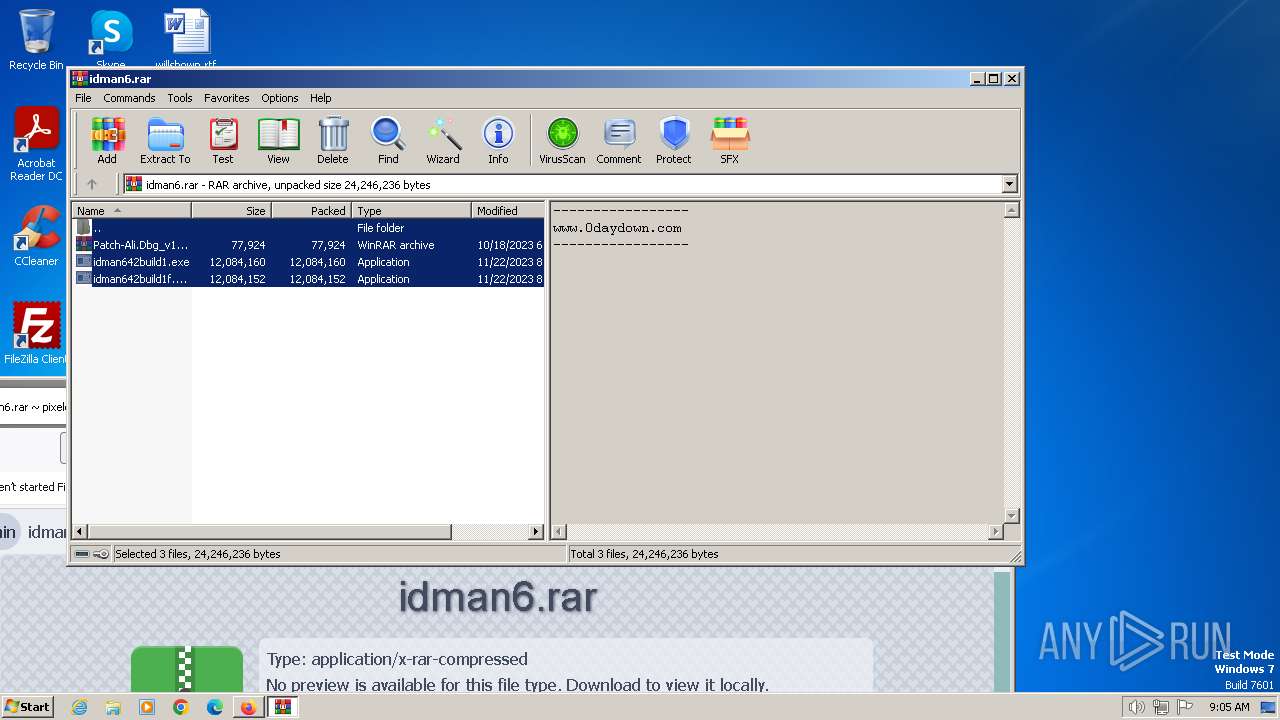Image resolution: width=1280 pixels, height=720 pixels.
Task: Click WinRAR taskbar icon
Action: pyautogui.click(x=283, y=707)
